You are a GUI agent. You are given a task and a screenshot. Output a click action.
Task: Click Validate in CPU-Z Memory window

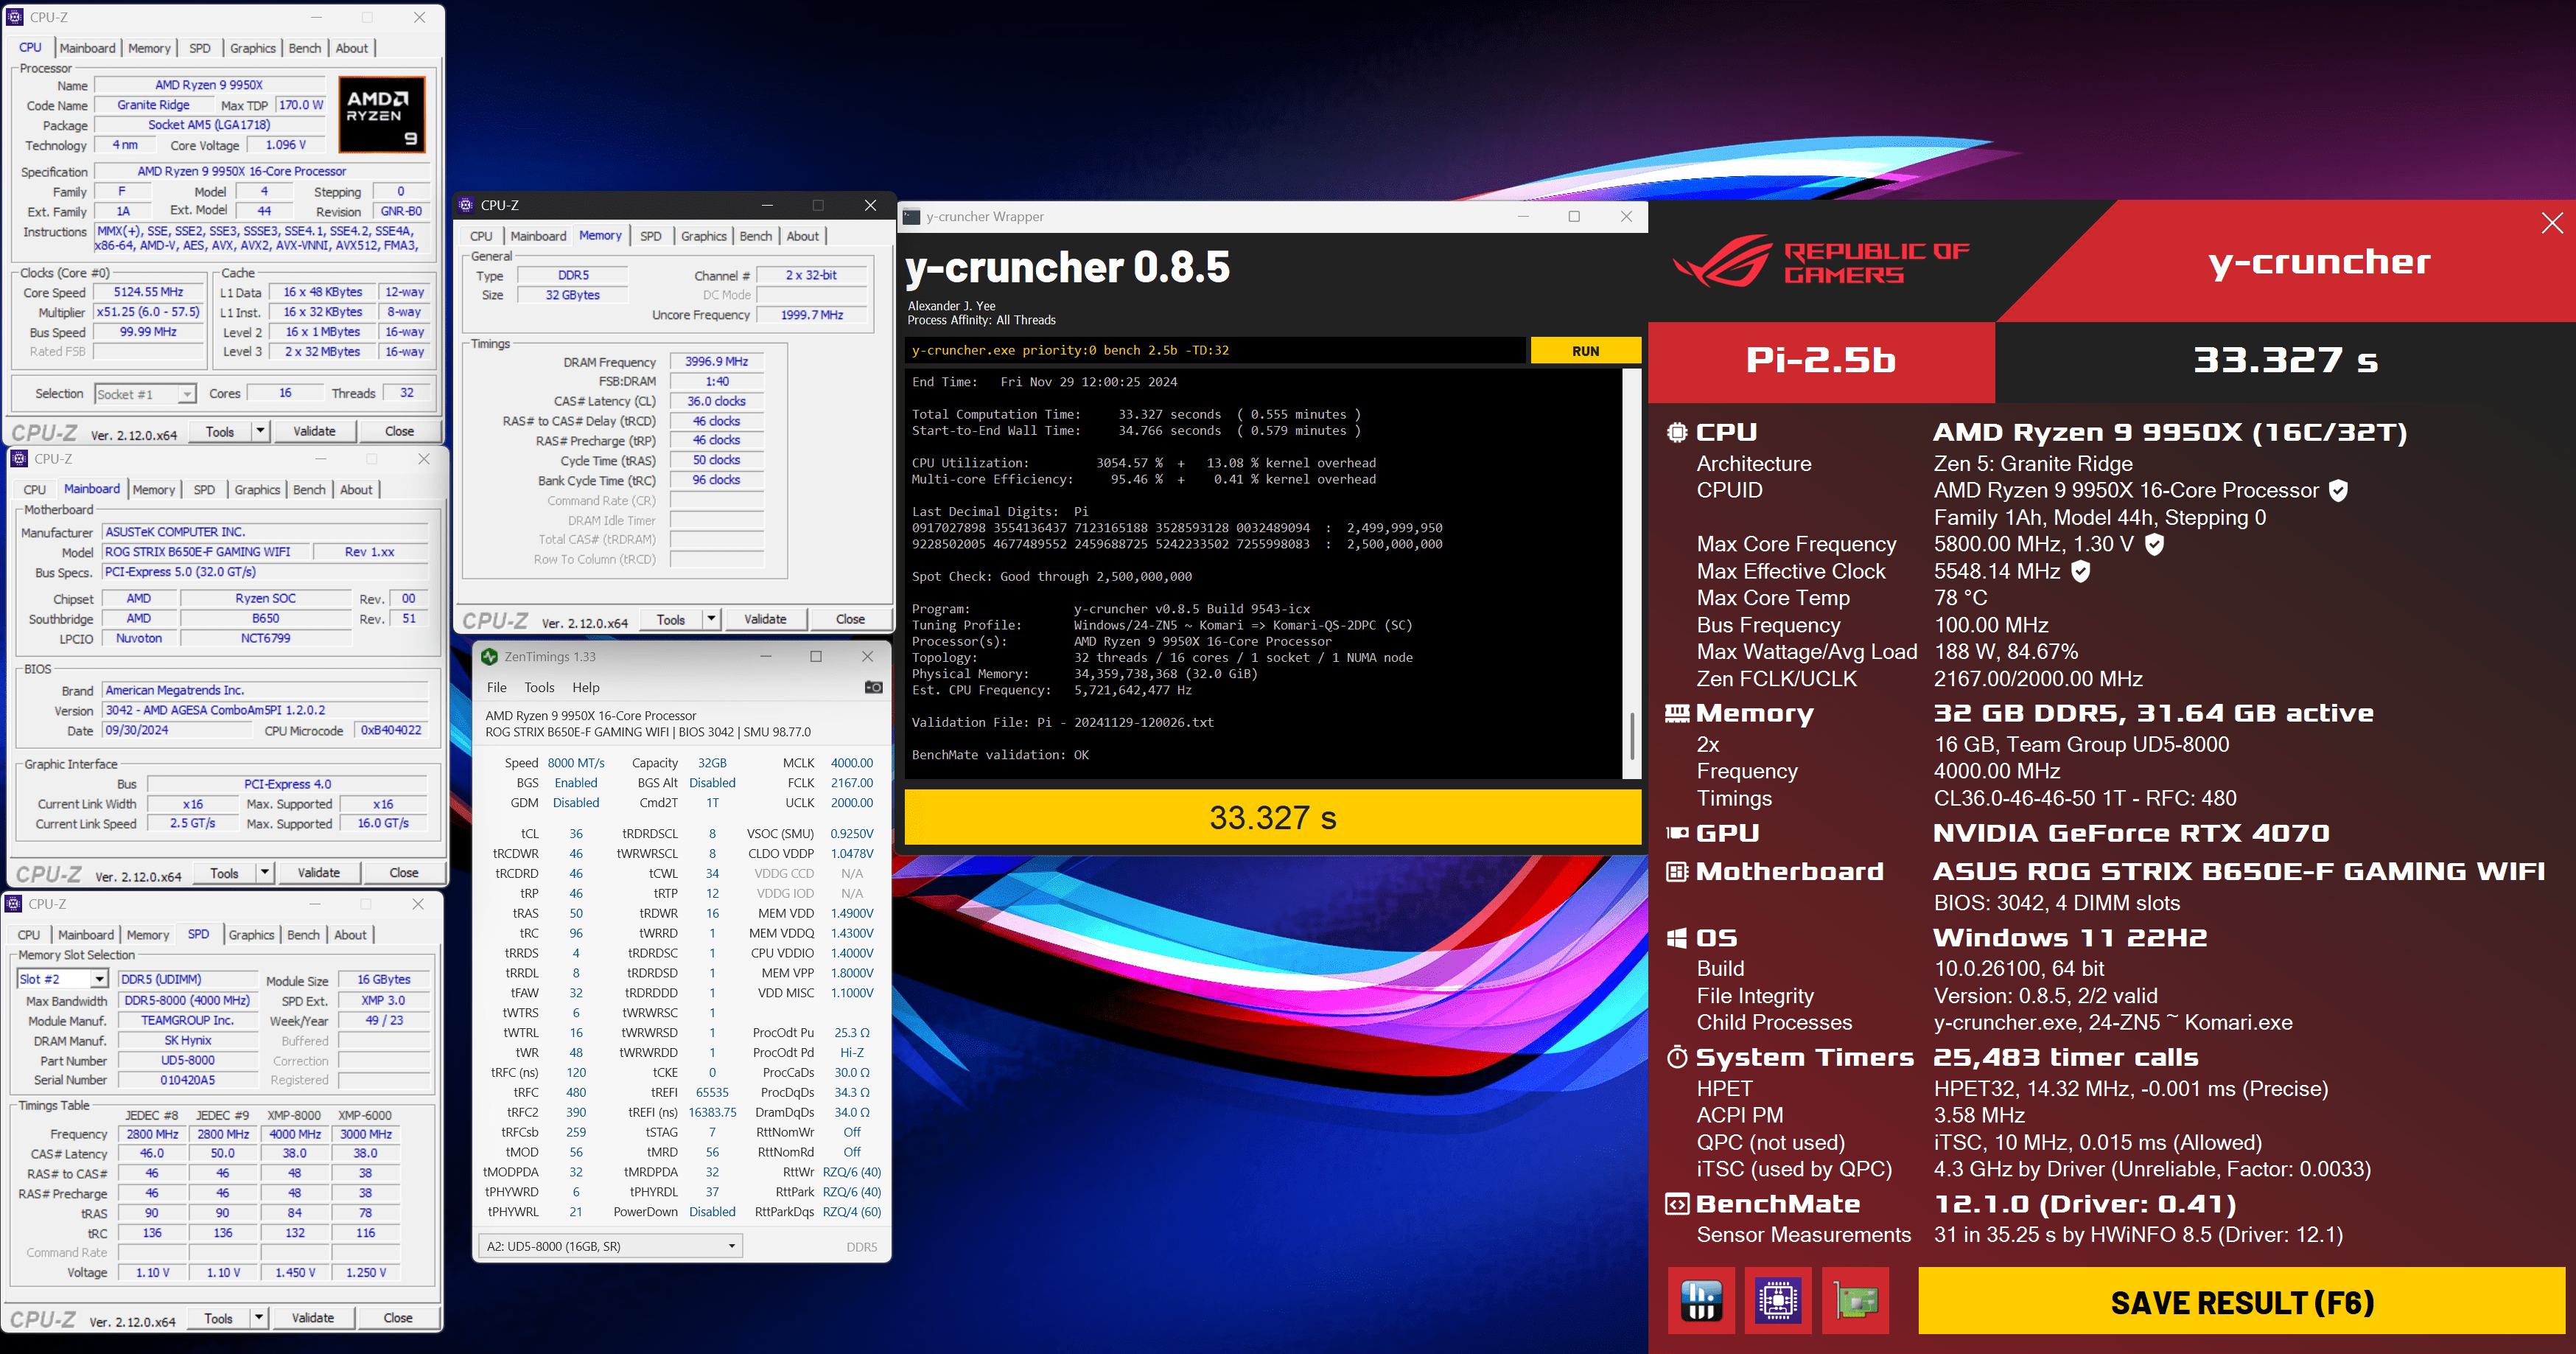[x=765, y=619]
